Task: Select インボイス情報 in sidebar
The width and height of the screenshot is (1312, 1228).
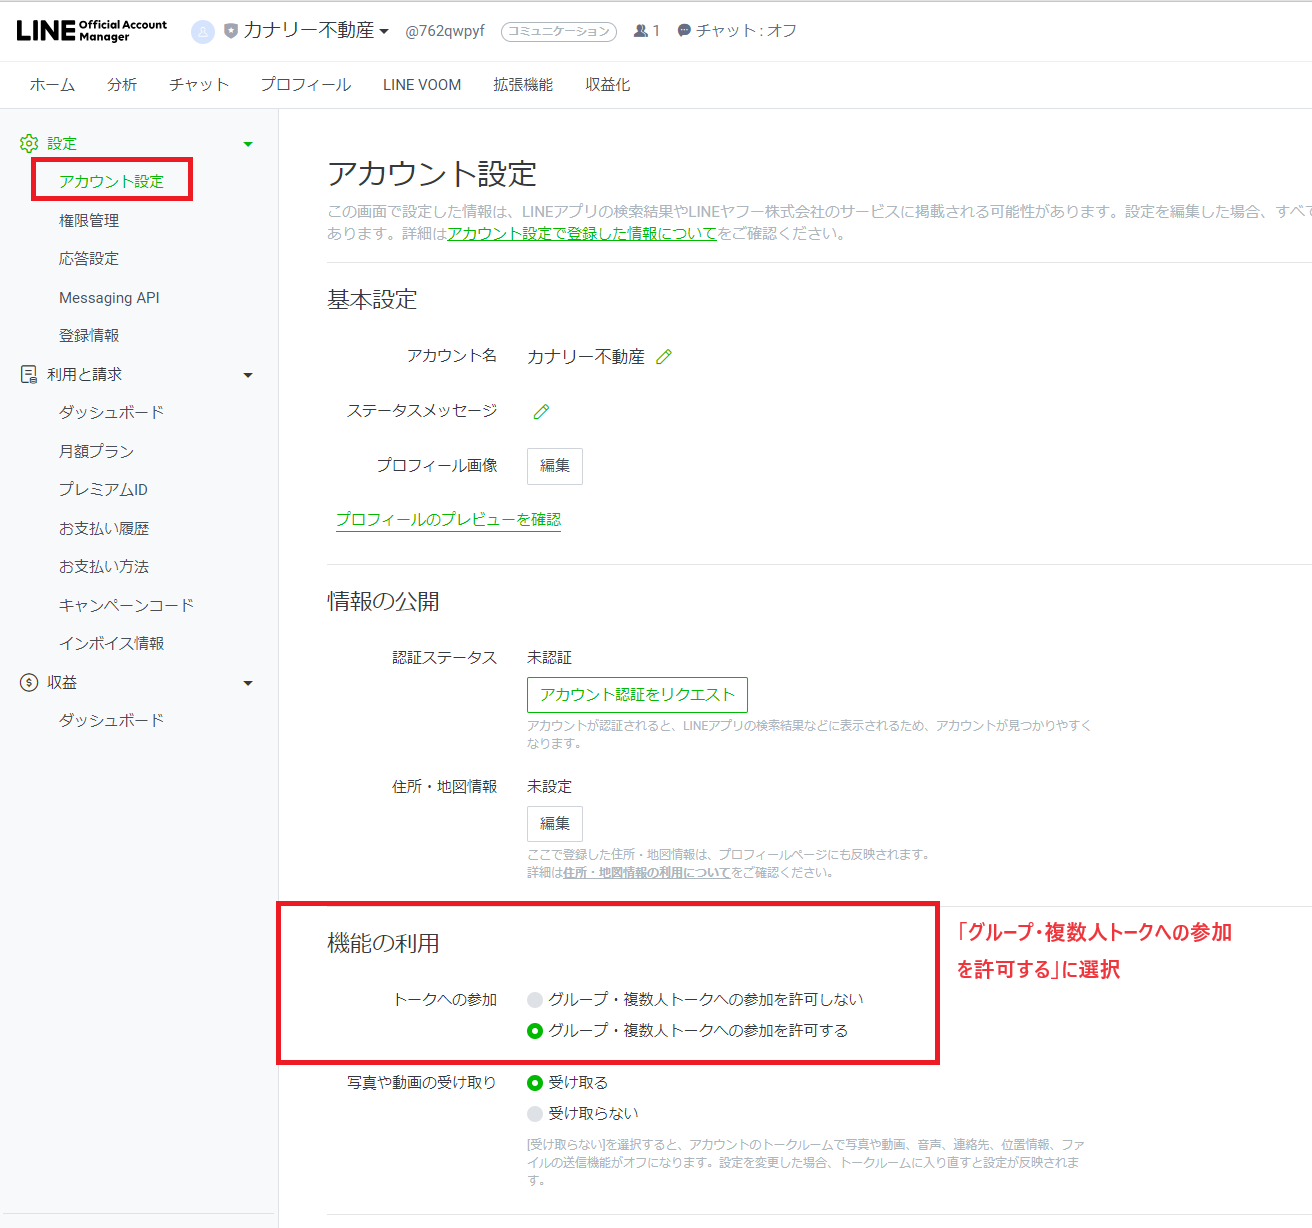Action: click(x=111, y=644)
